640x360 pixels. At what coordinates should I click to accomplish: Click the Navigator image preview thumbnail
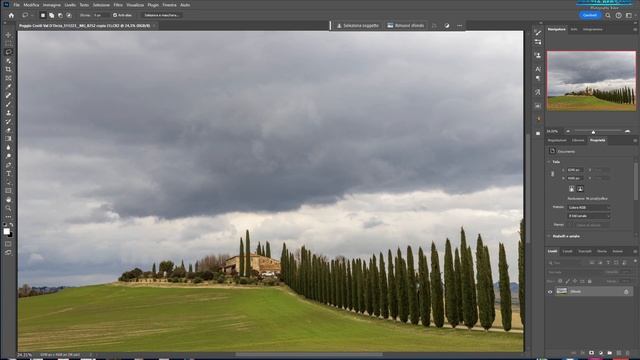(x=591, y=81)
